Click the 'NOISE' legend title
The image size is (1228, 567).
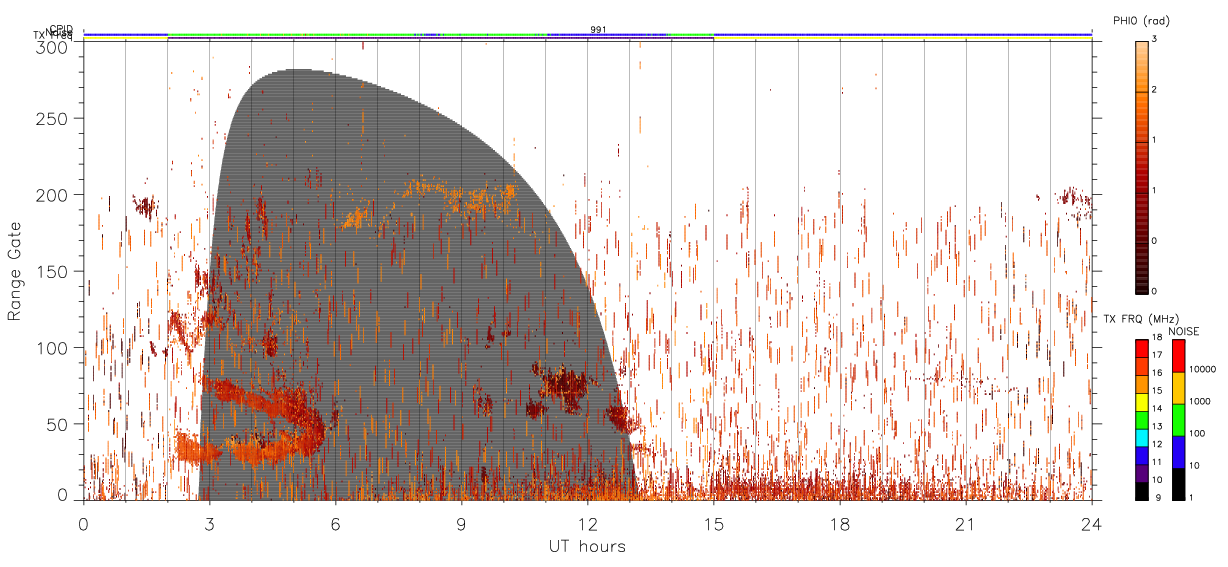click(x=1183, y=331)
